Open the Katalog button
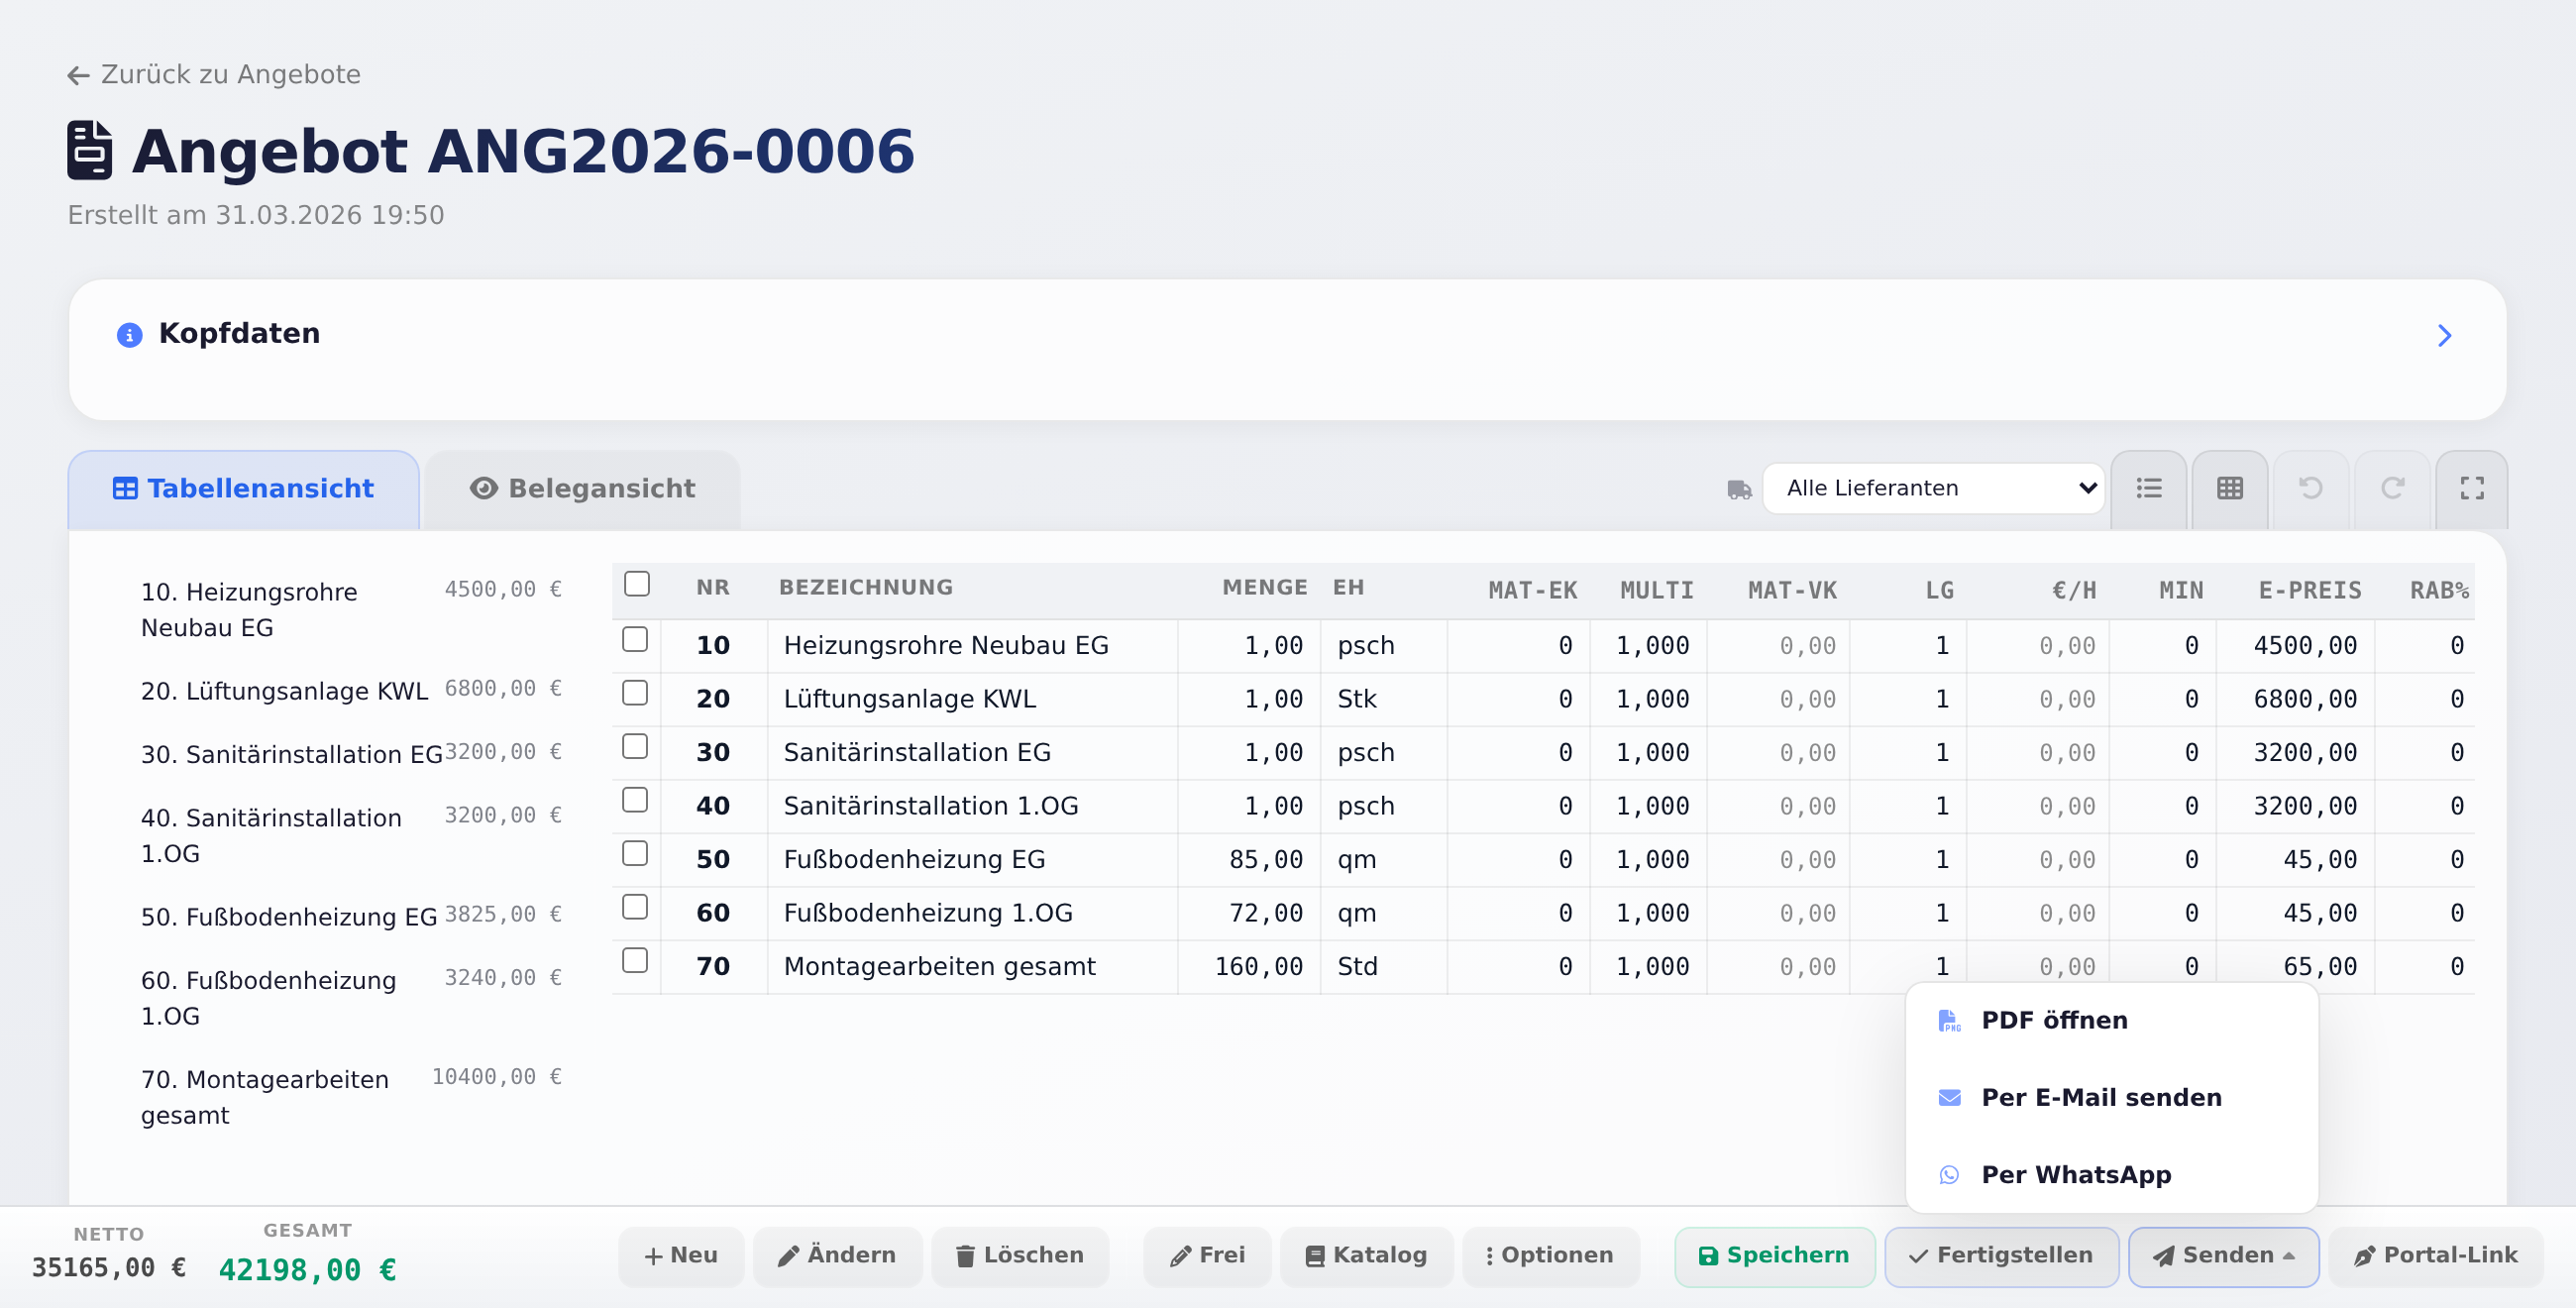Viewport: 2576px width, 1308px height. coord(1366,1257)
